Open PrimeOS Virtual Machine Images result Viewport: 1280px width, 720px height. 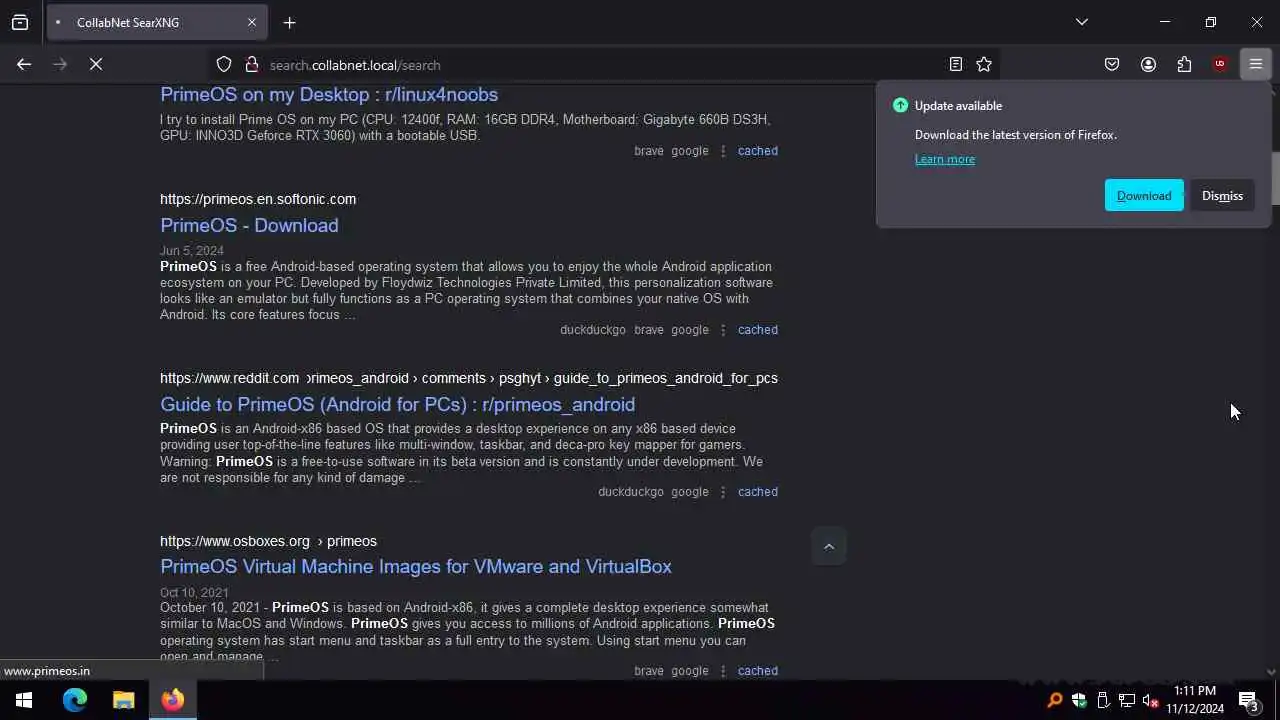[x=415, y=566]
